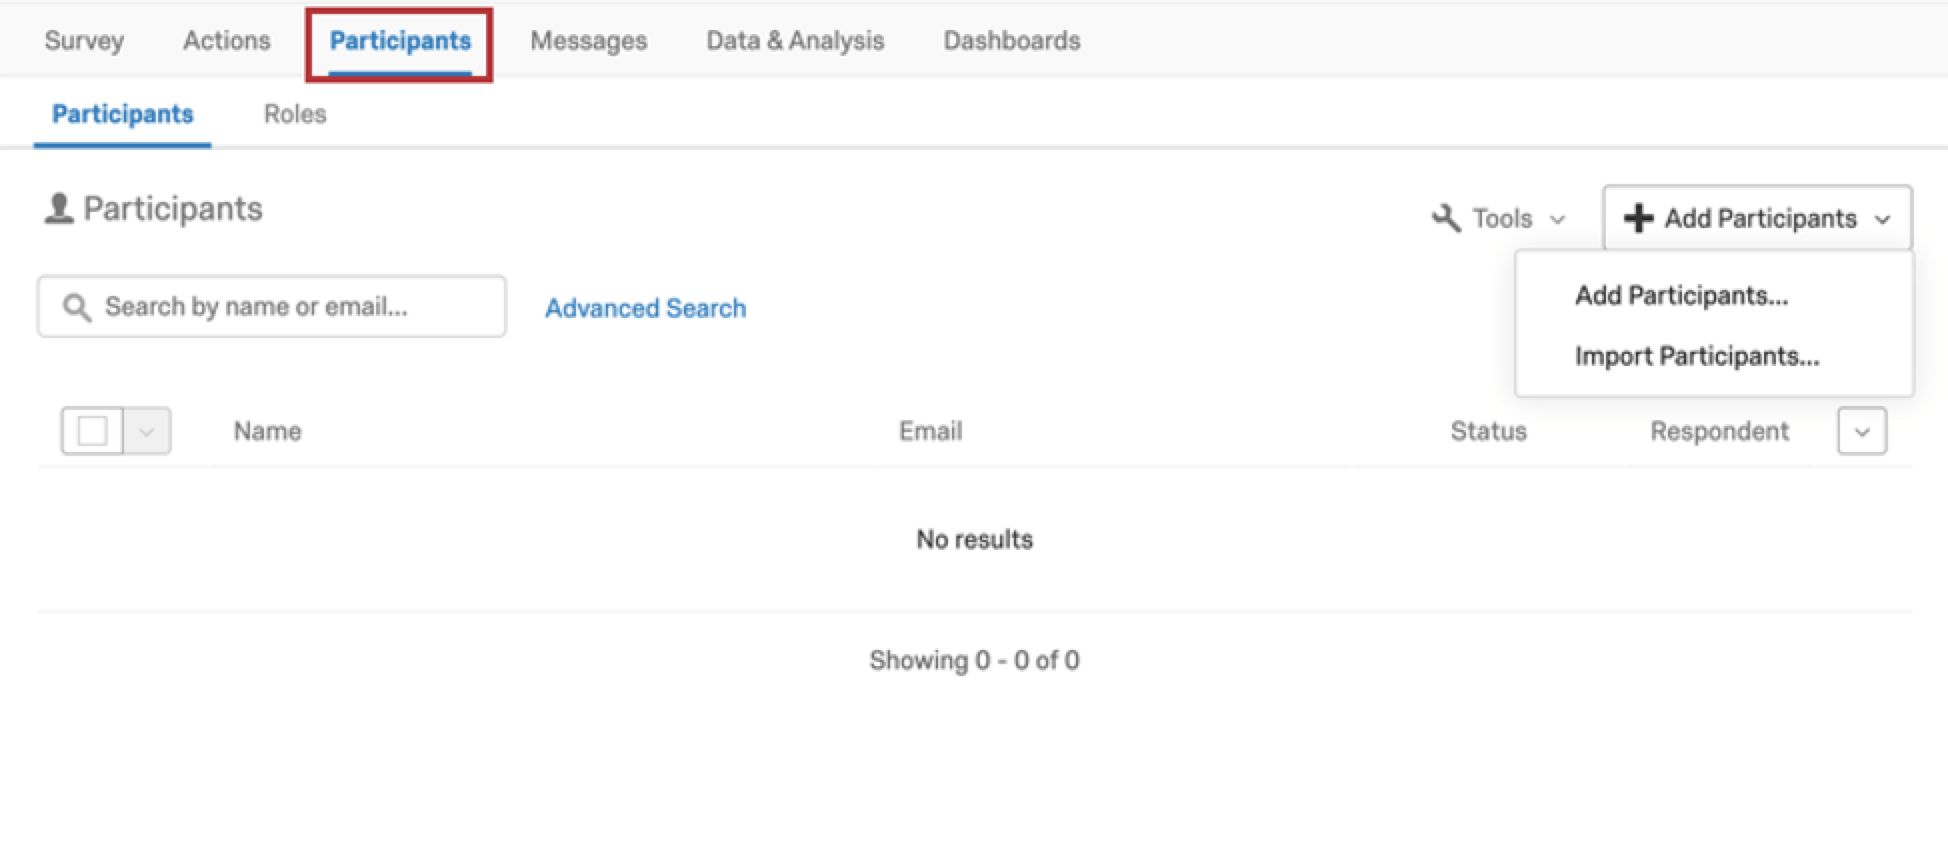Click the plus icon on Add Participants
This screenshot has width=1948, height=848.
tap(1638, 218)
